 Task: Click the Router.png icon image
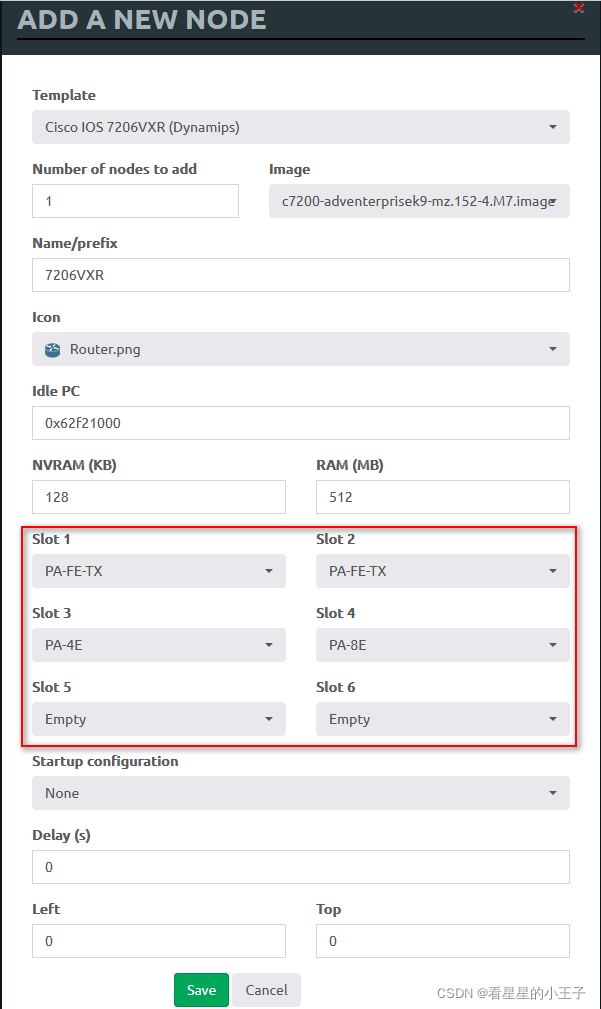(x=52, y=349)
